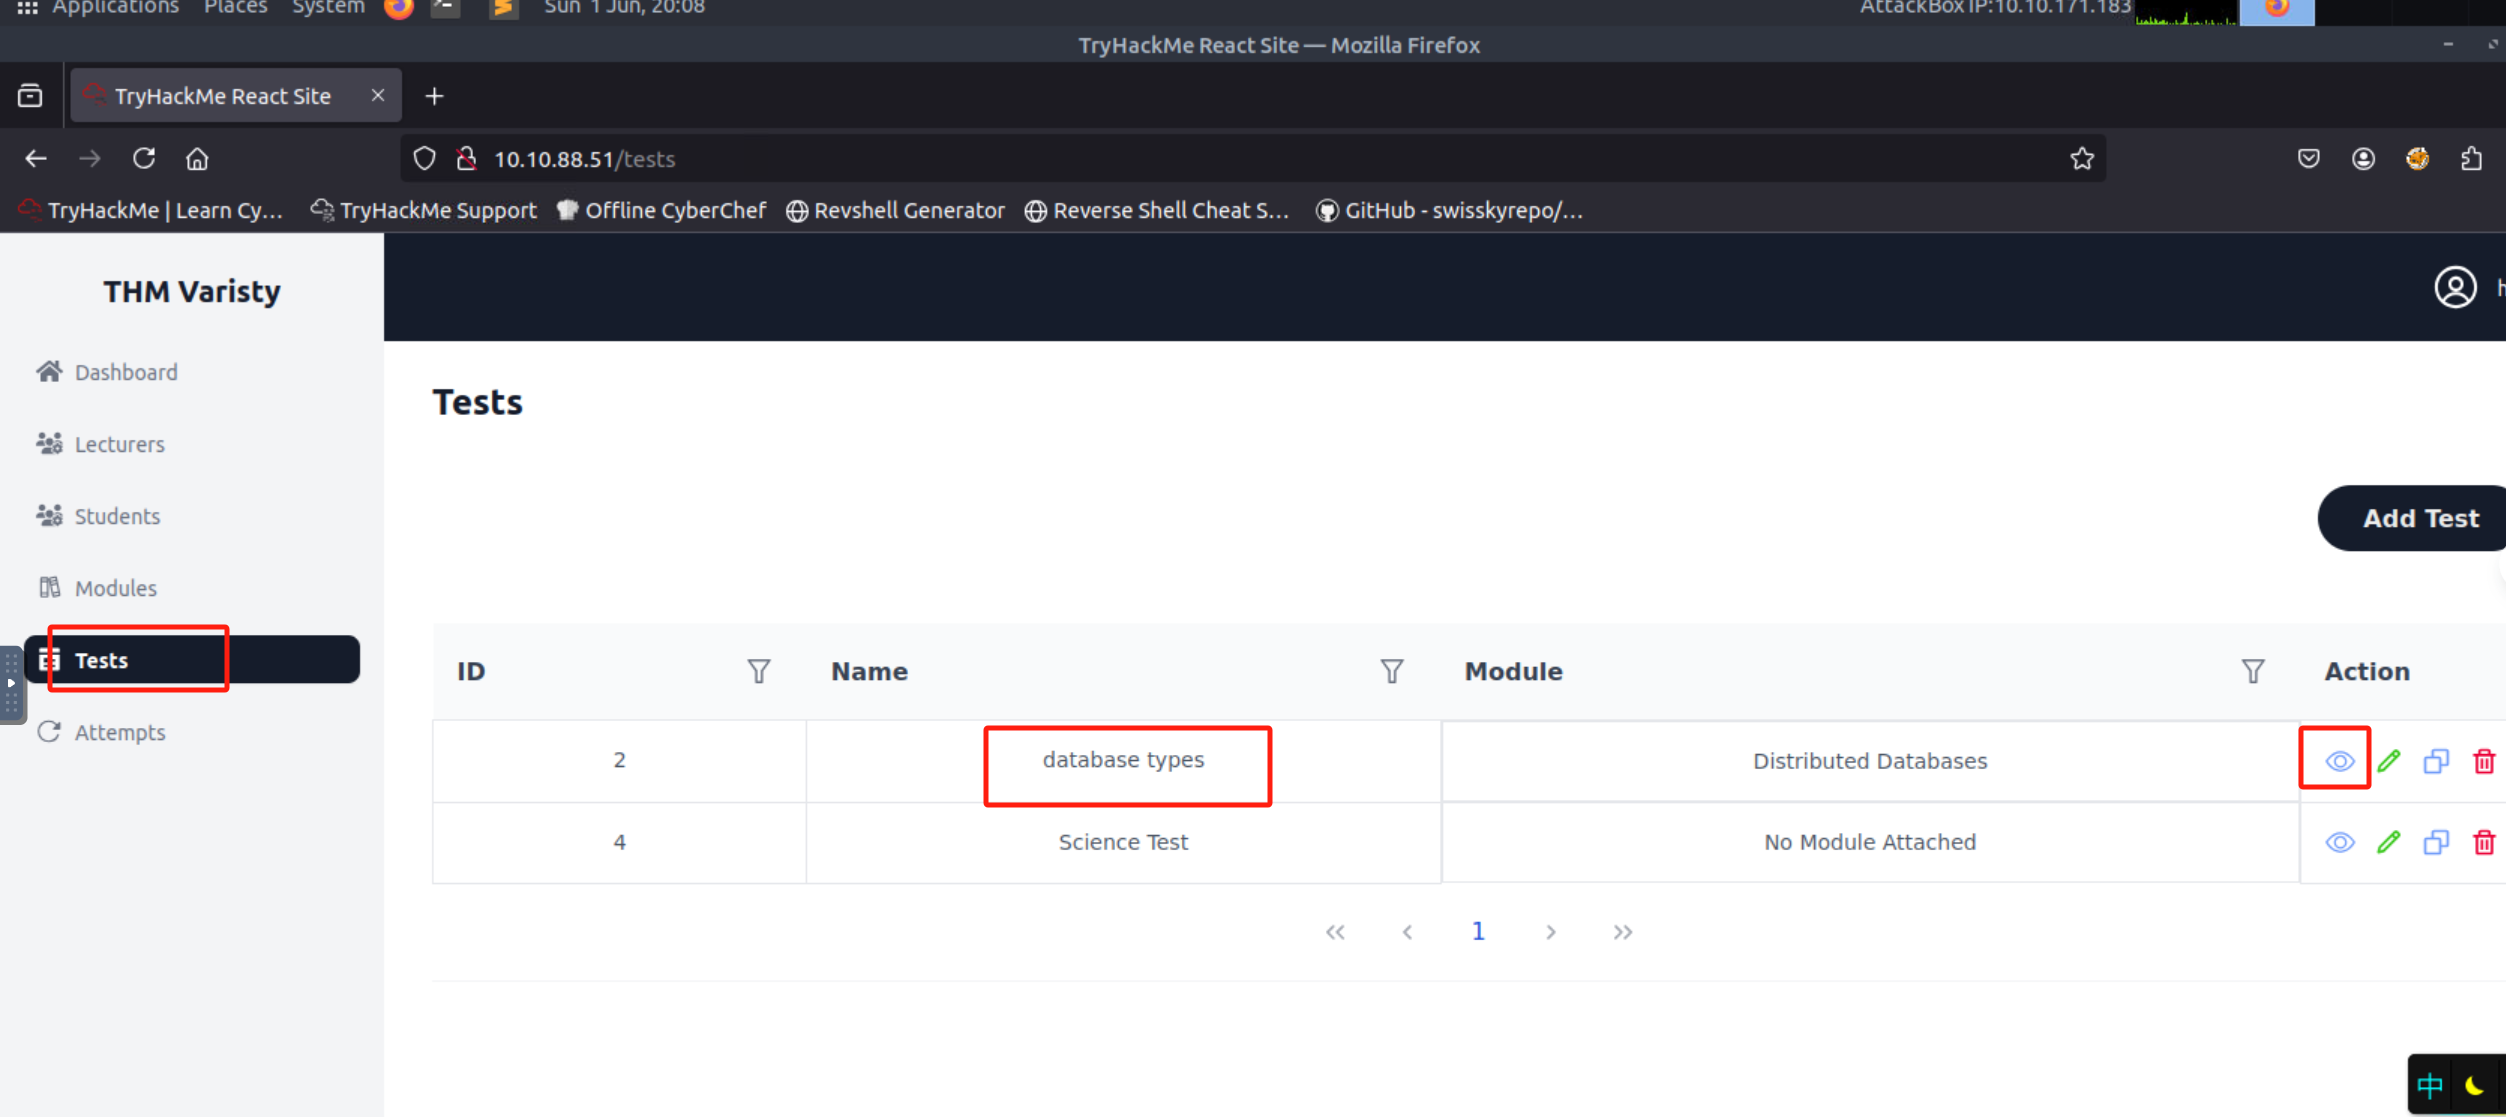Screen dimensions: 2506x1117
Task: Open the user profile avatar icon
Action: (x=2455, y=288)
